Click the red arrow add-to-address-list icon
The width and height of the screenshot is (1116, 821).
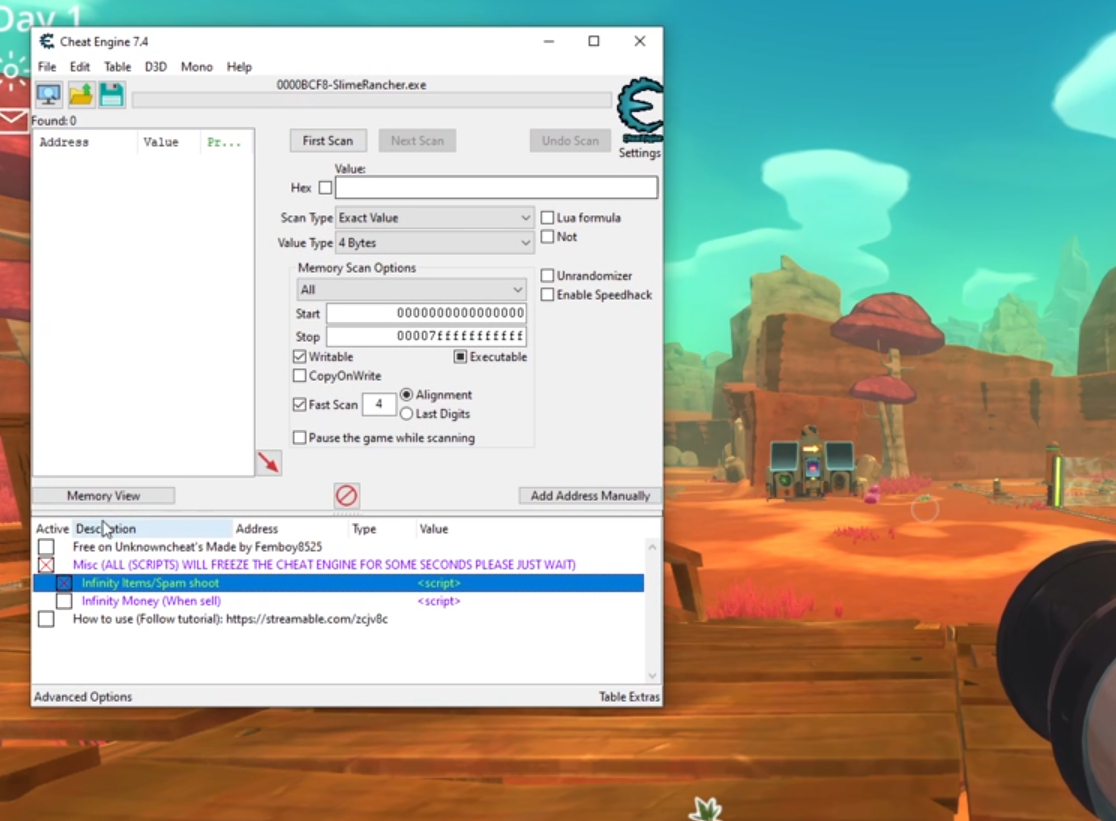(x=268, y=462)
